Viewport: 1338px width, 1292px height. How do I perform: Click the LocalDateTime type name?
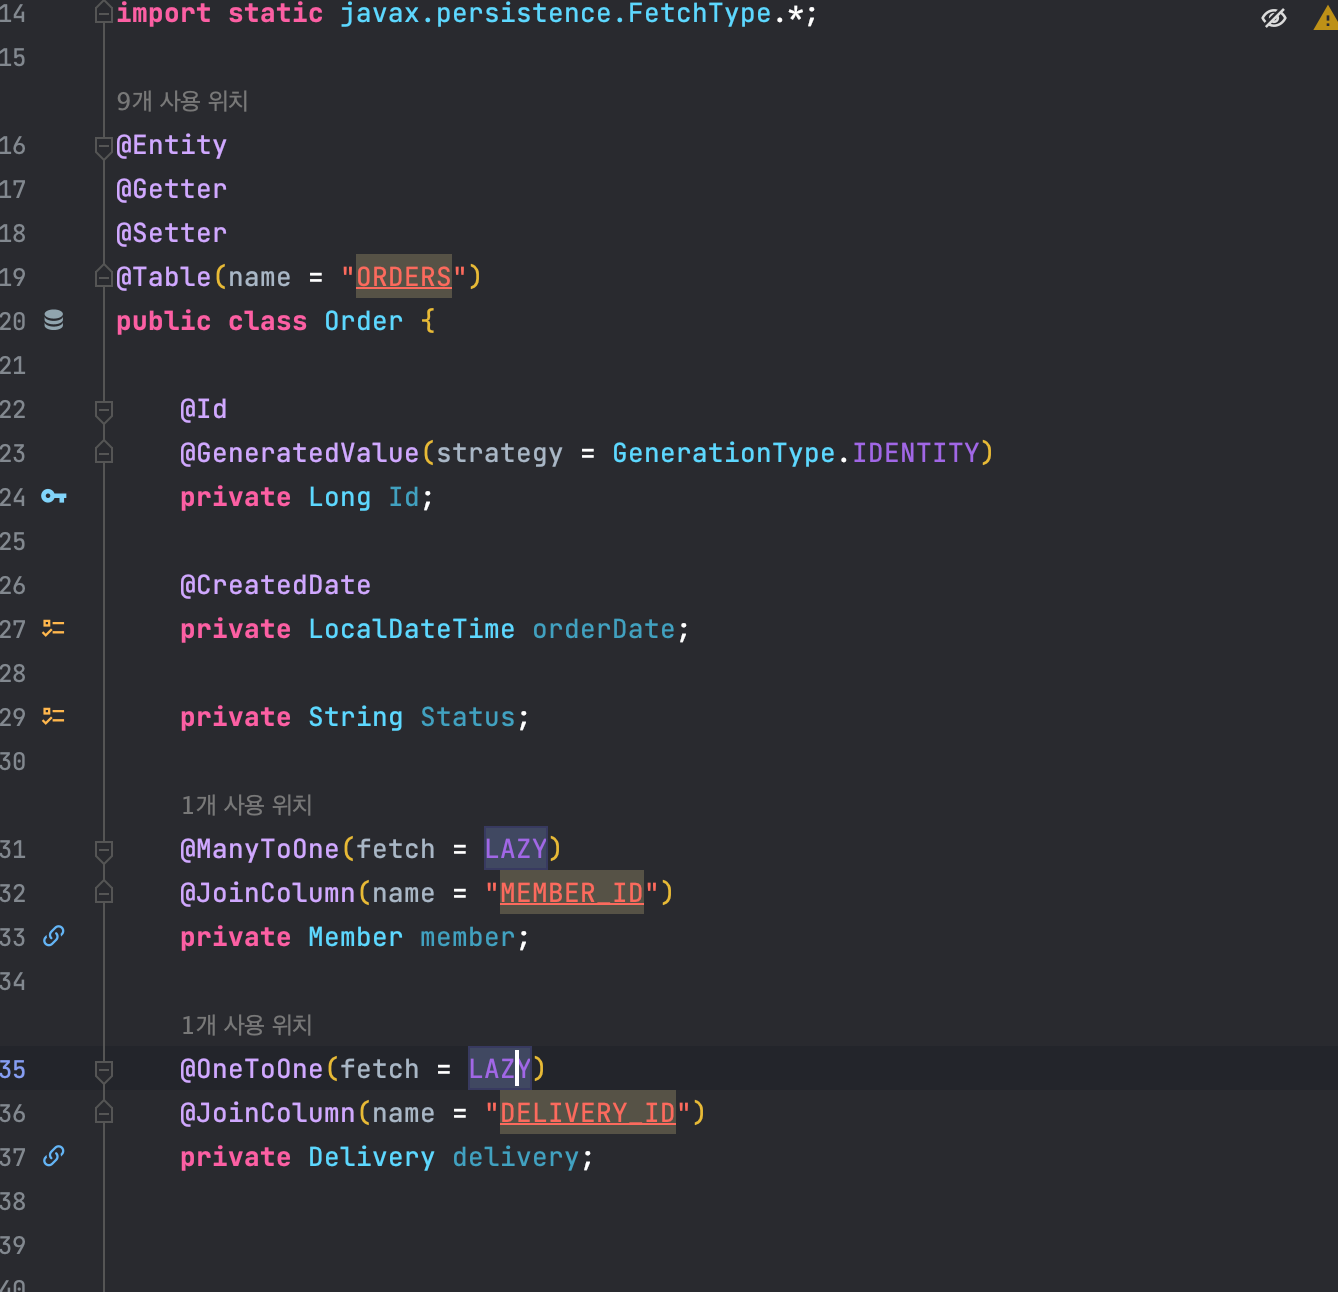411,628
